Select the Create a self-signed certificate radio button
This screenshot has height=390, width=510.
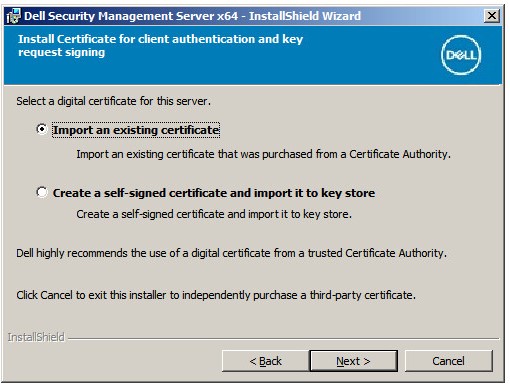point(42,192)
